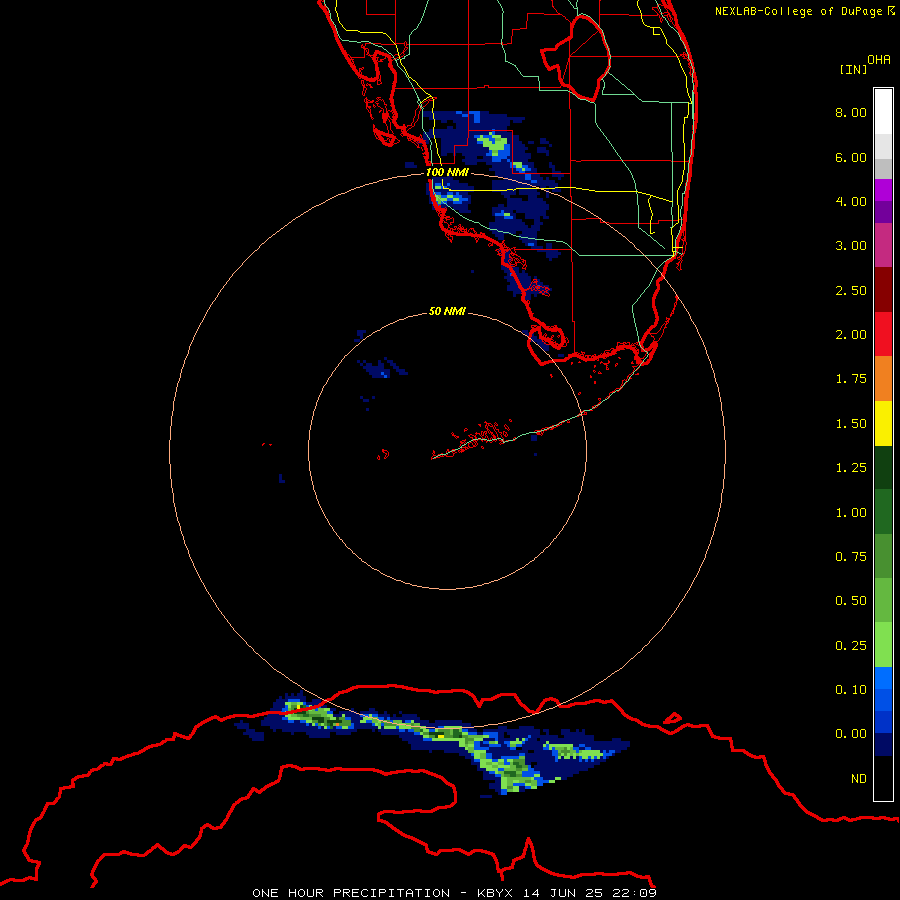The height and width of the screenshot is (900, 900).
Task: Click the 0.25 legend value
Action: [x=851, y=646]
